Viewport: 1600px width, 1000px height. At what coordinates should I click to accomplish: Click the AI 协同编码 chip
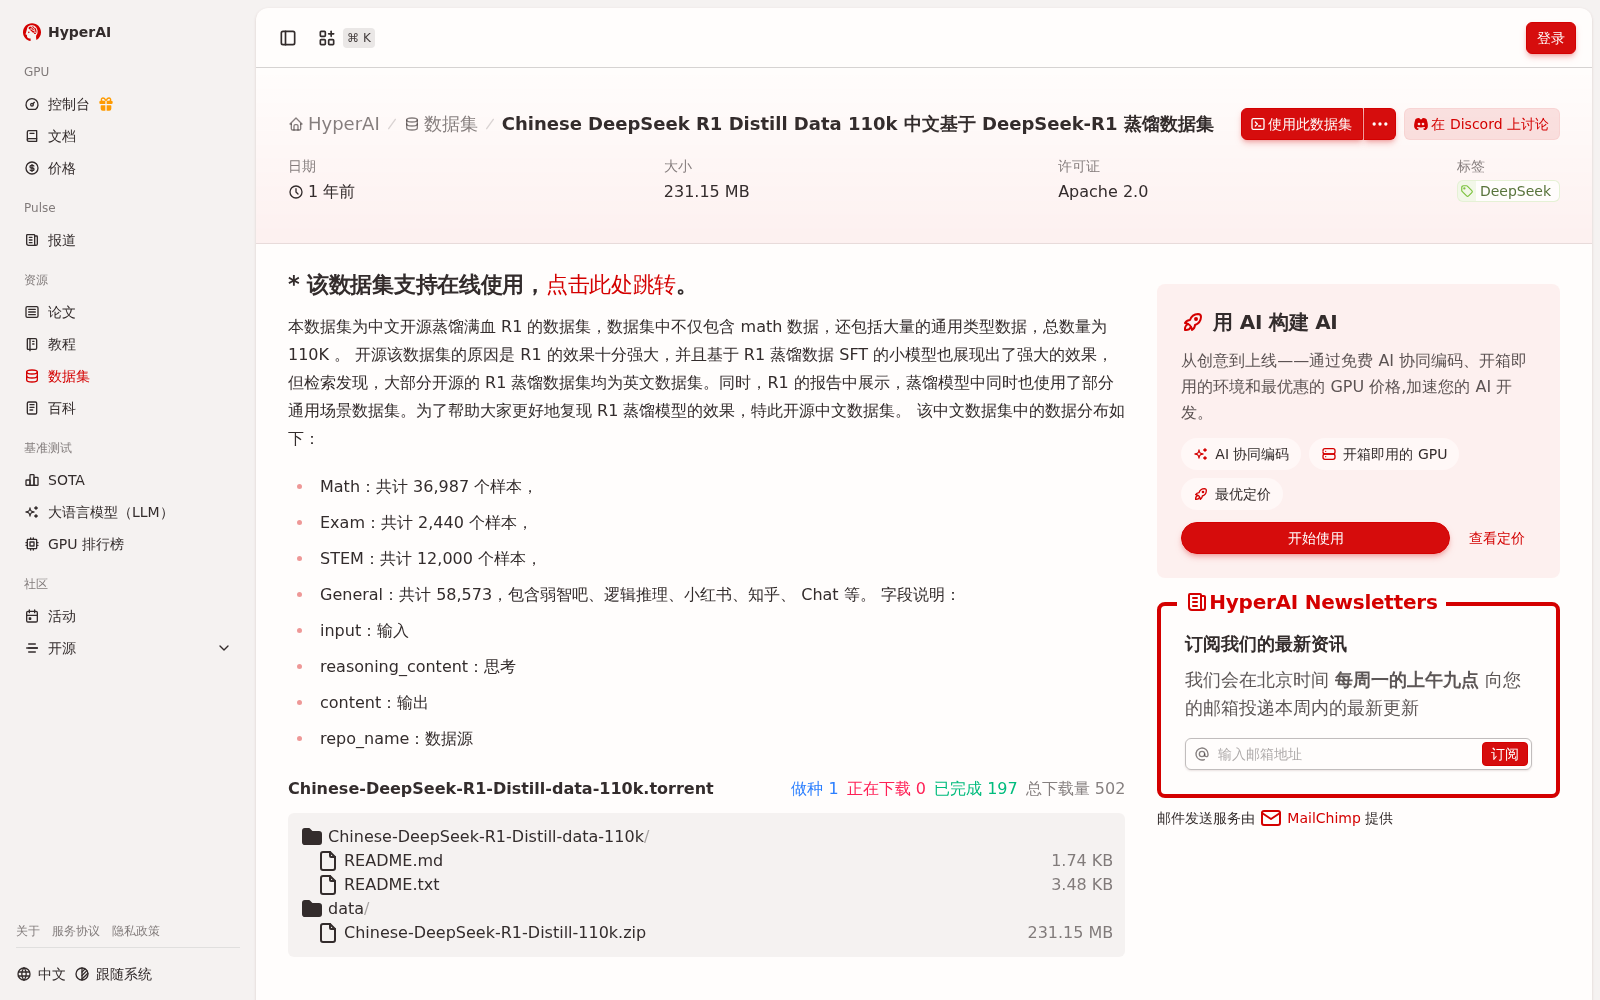(1241, 454)
